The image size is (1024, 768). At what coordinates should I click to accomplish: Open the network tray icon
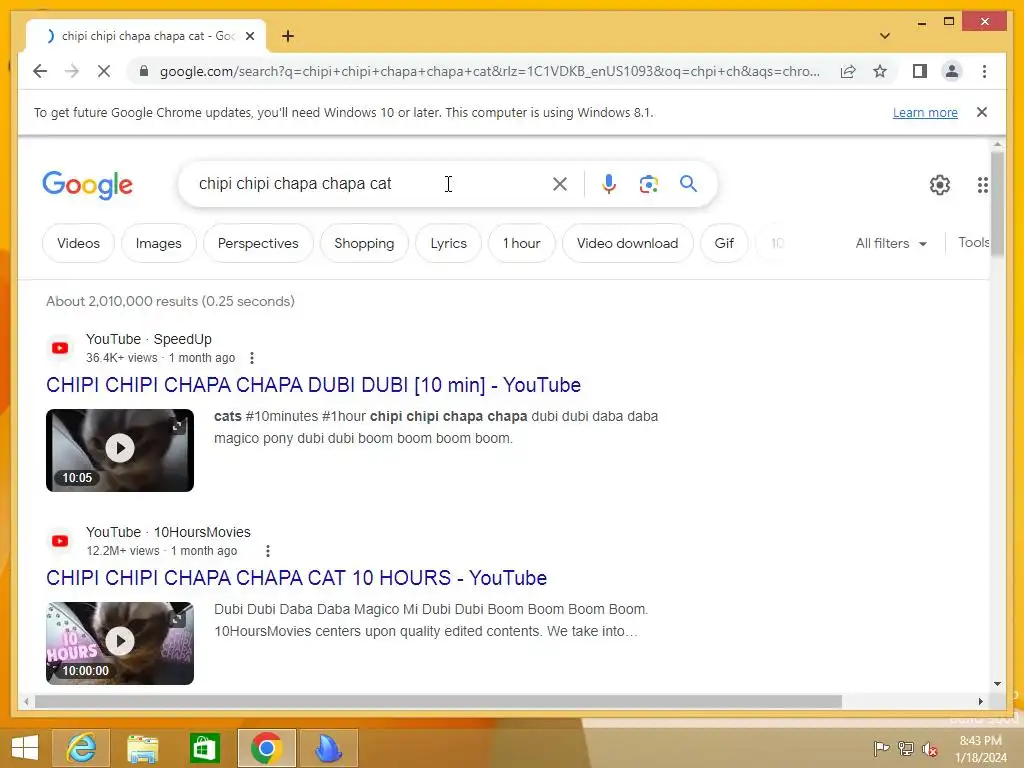pyautogui.click(x=906, y=748)
